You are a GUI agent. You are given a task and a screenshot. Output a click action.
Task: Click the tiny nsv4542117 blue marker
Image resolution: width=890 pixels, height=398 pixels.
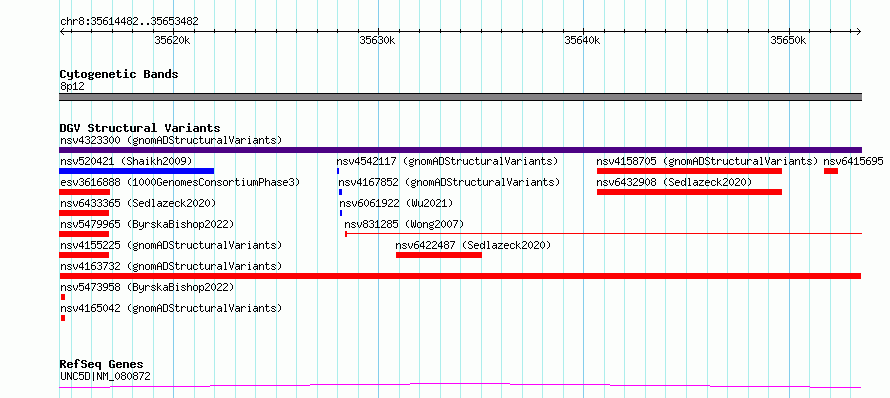pos(338,171)
